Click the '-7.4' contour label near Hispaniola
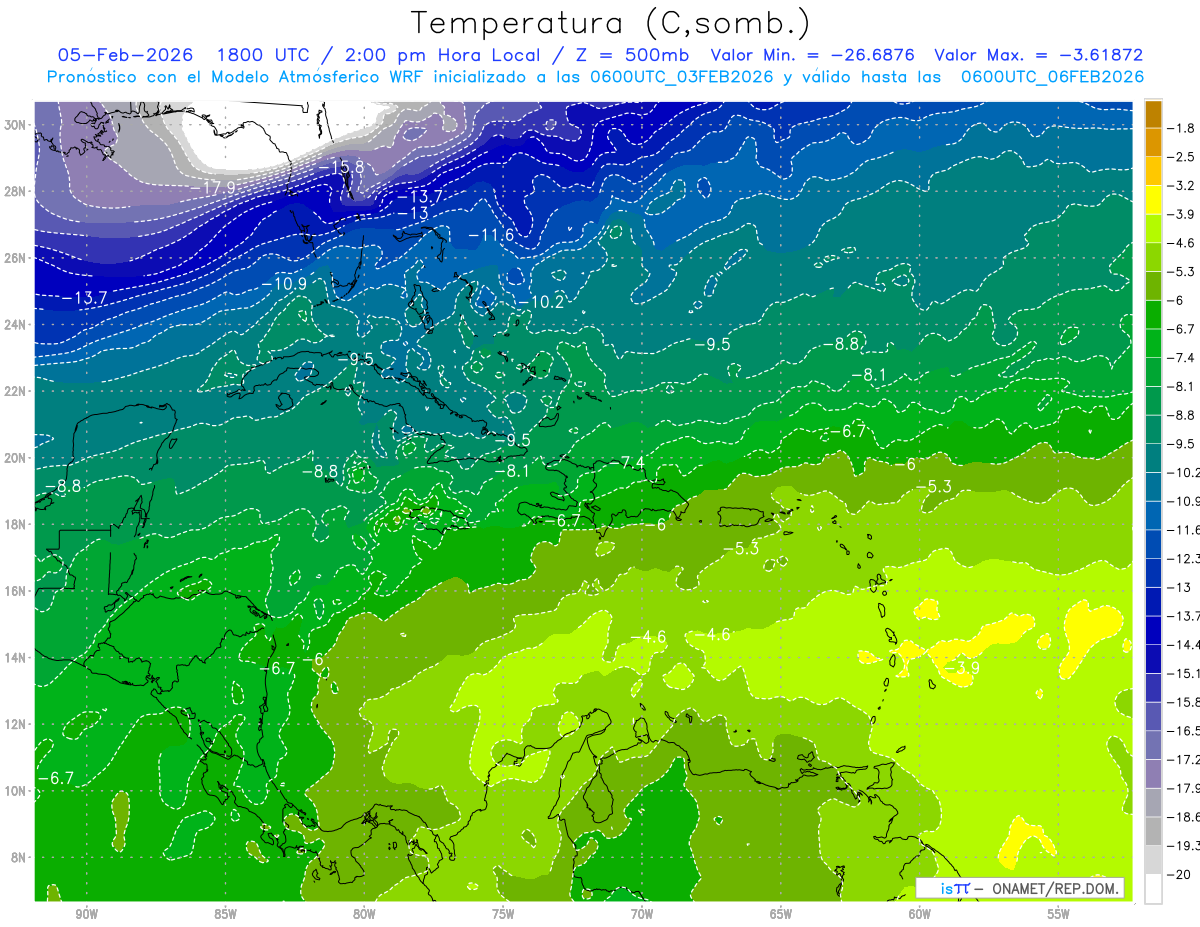1200x927 pixels. pos(628,462)
